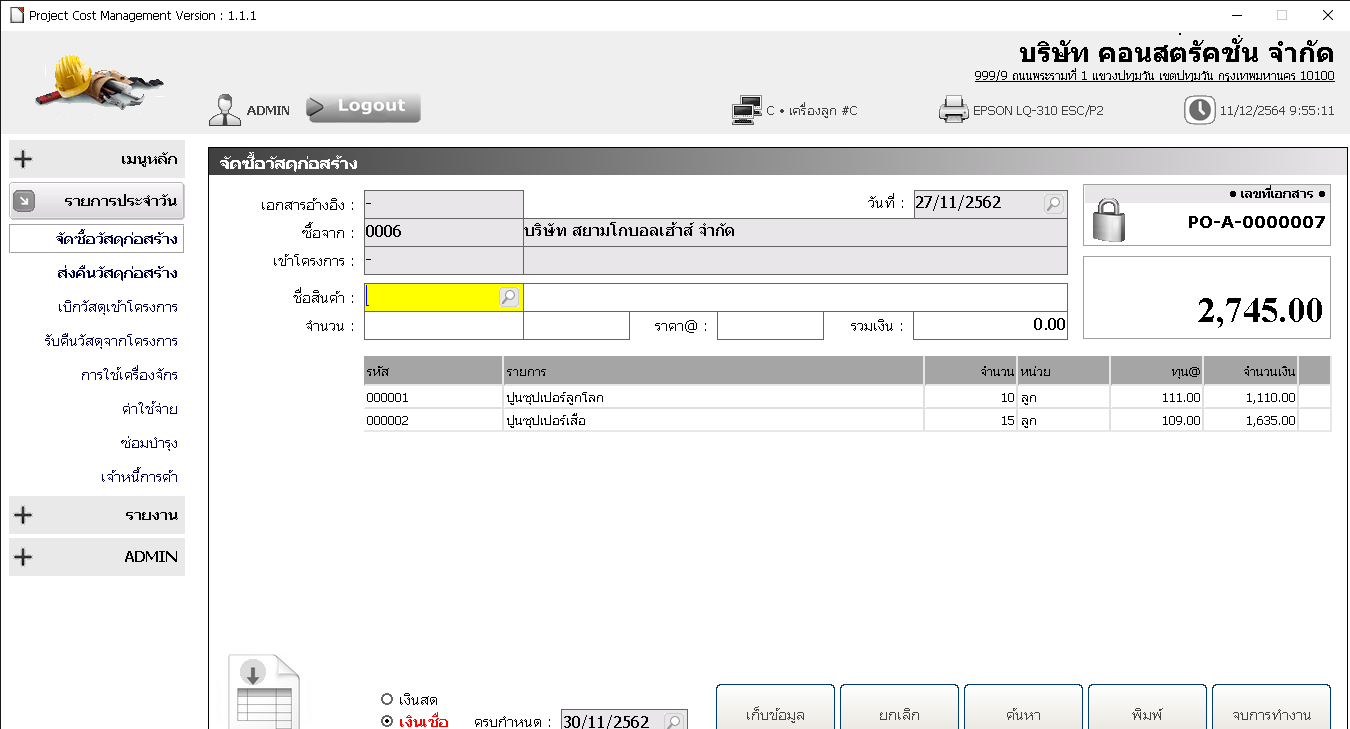Open เบิกวัสดุเข้าโครงการ menu item
The width and height of the screenshot is (1350, 729).
(117, 307)
